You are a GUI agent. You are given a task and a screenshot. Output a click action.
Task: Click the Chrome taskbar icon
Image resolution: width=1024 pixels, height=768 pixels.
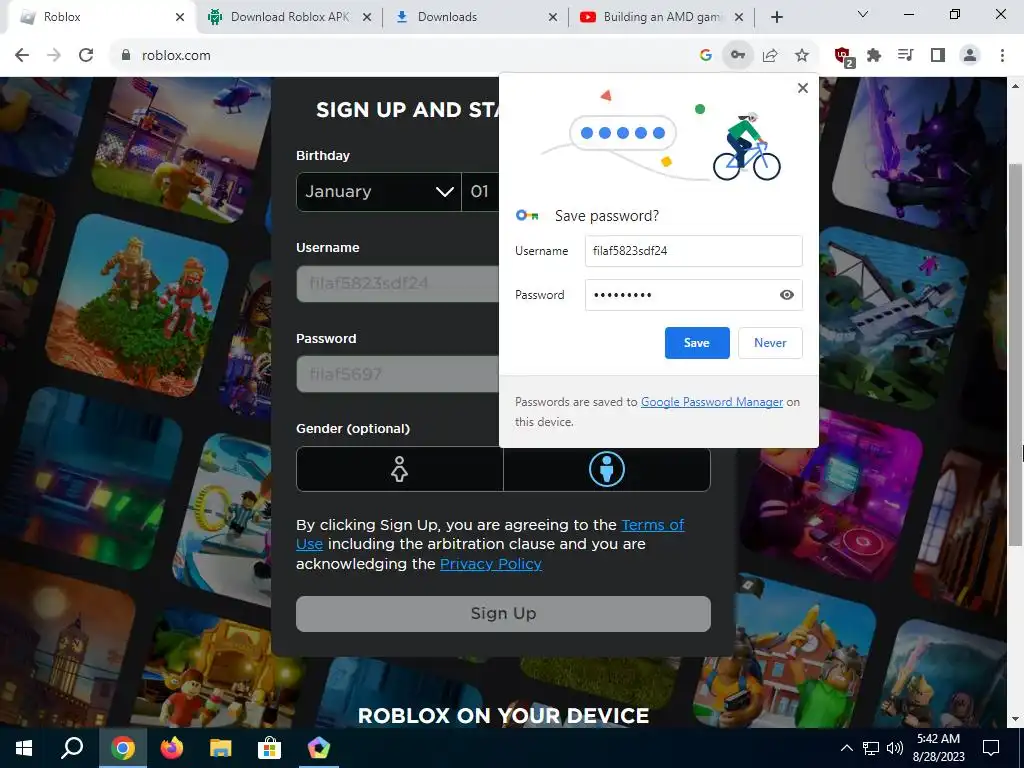pyautogui.click(x=122, y=748)
